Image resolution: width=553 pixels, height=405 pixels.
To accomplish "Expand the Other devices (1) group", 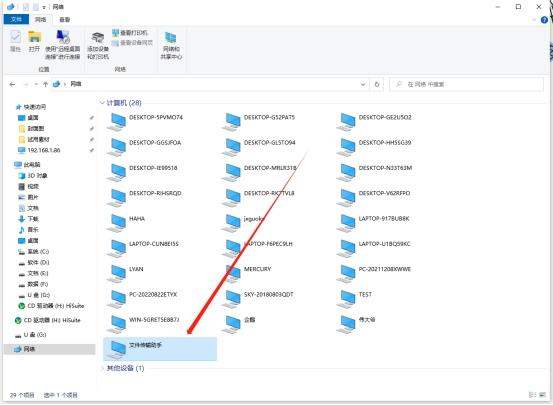I will pos(102,368).
